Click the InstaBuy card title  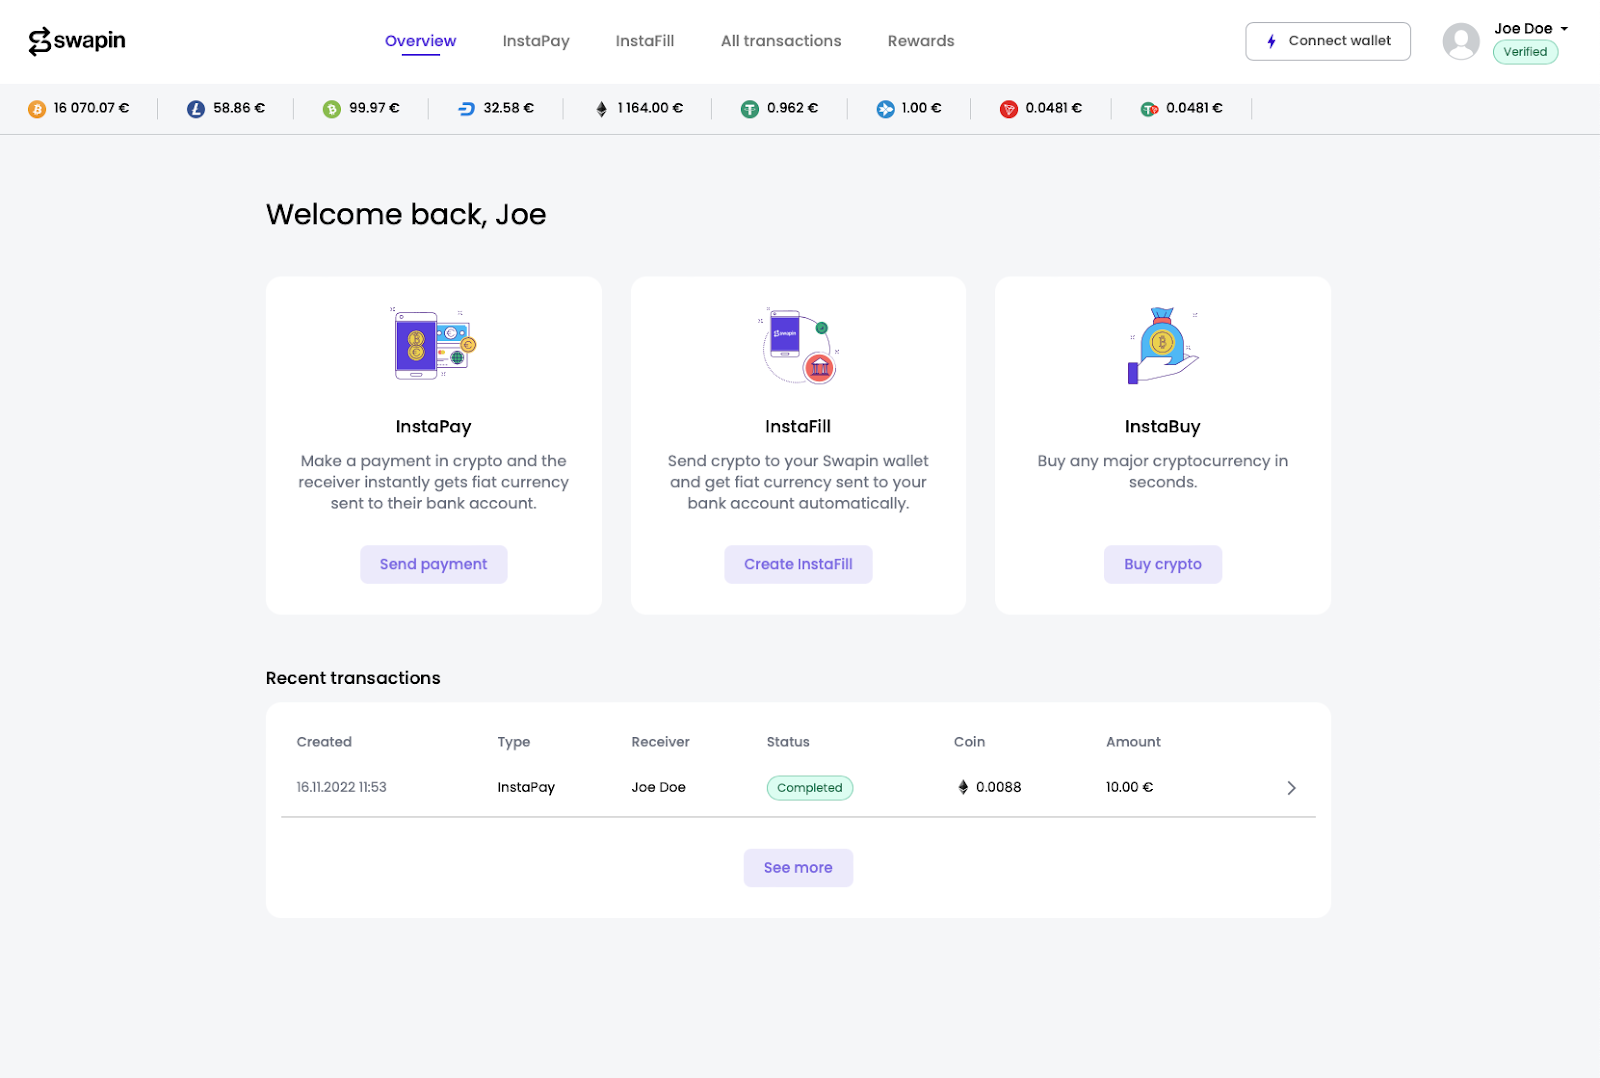coord(1163,427)
